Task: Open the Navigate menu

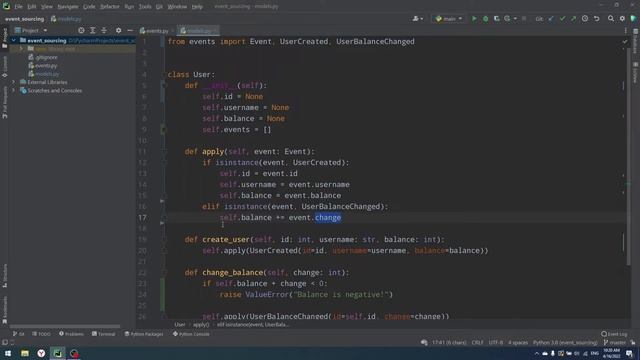Action: (x=68, y=7)
